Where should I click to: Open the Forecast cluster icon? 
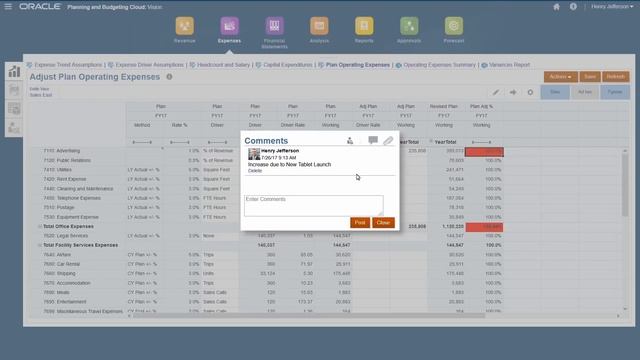(454, 26)
